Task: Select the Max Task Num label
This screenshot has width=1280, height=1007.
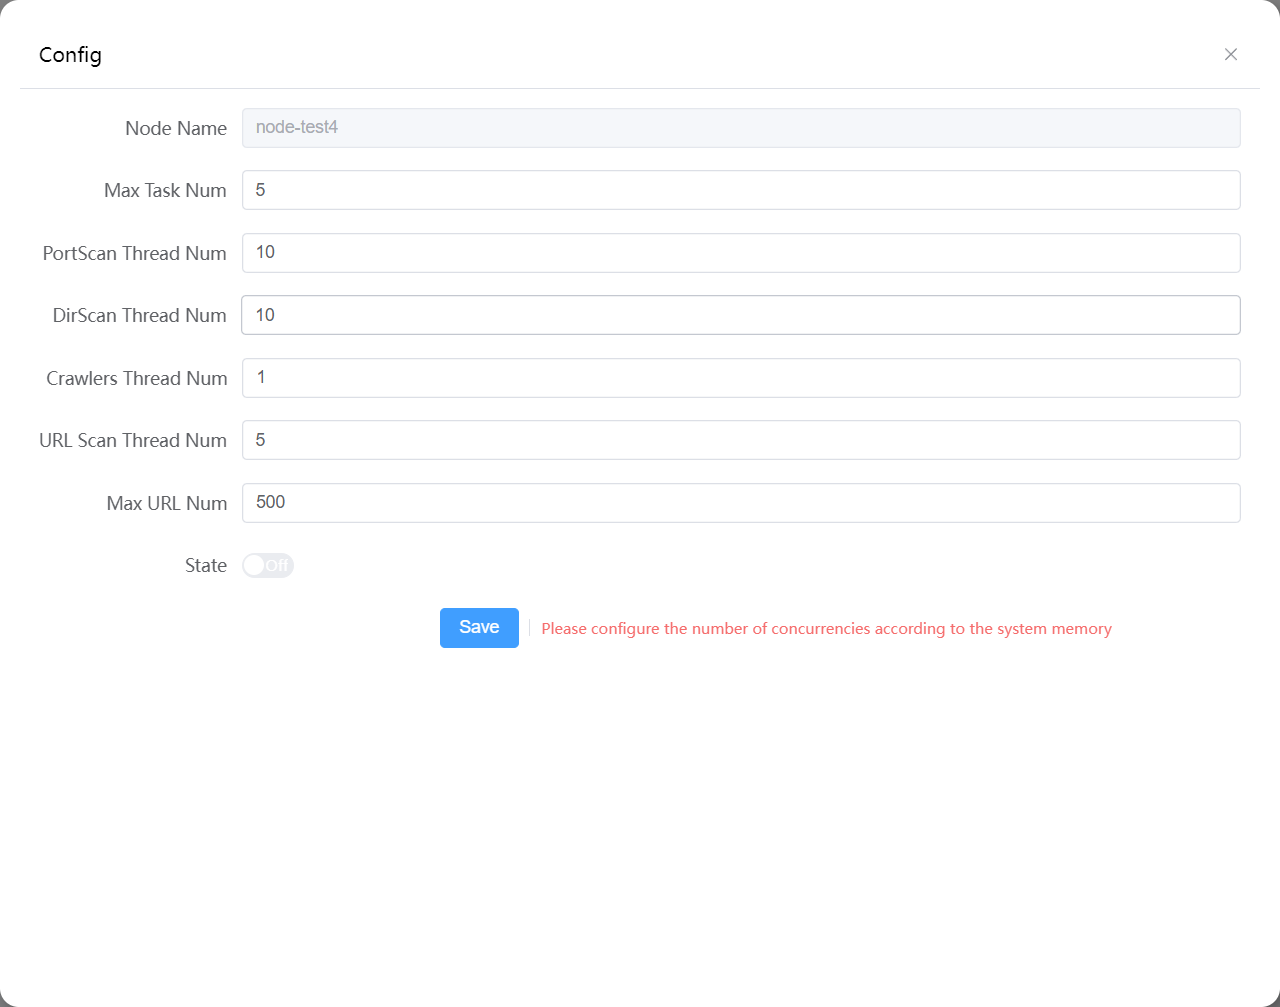Action: point(165,190)
